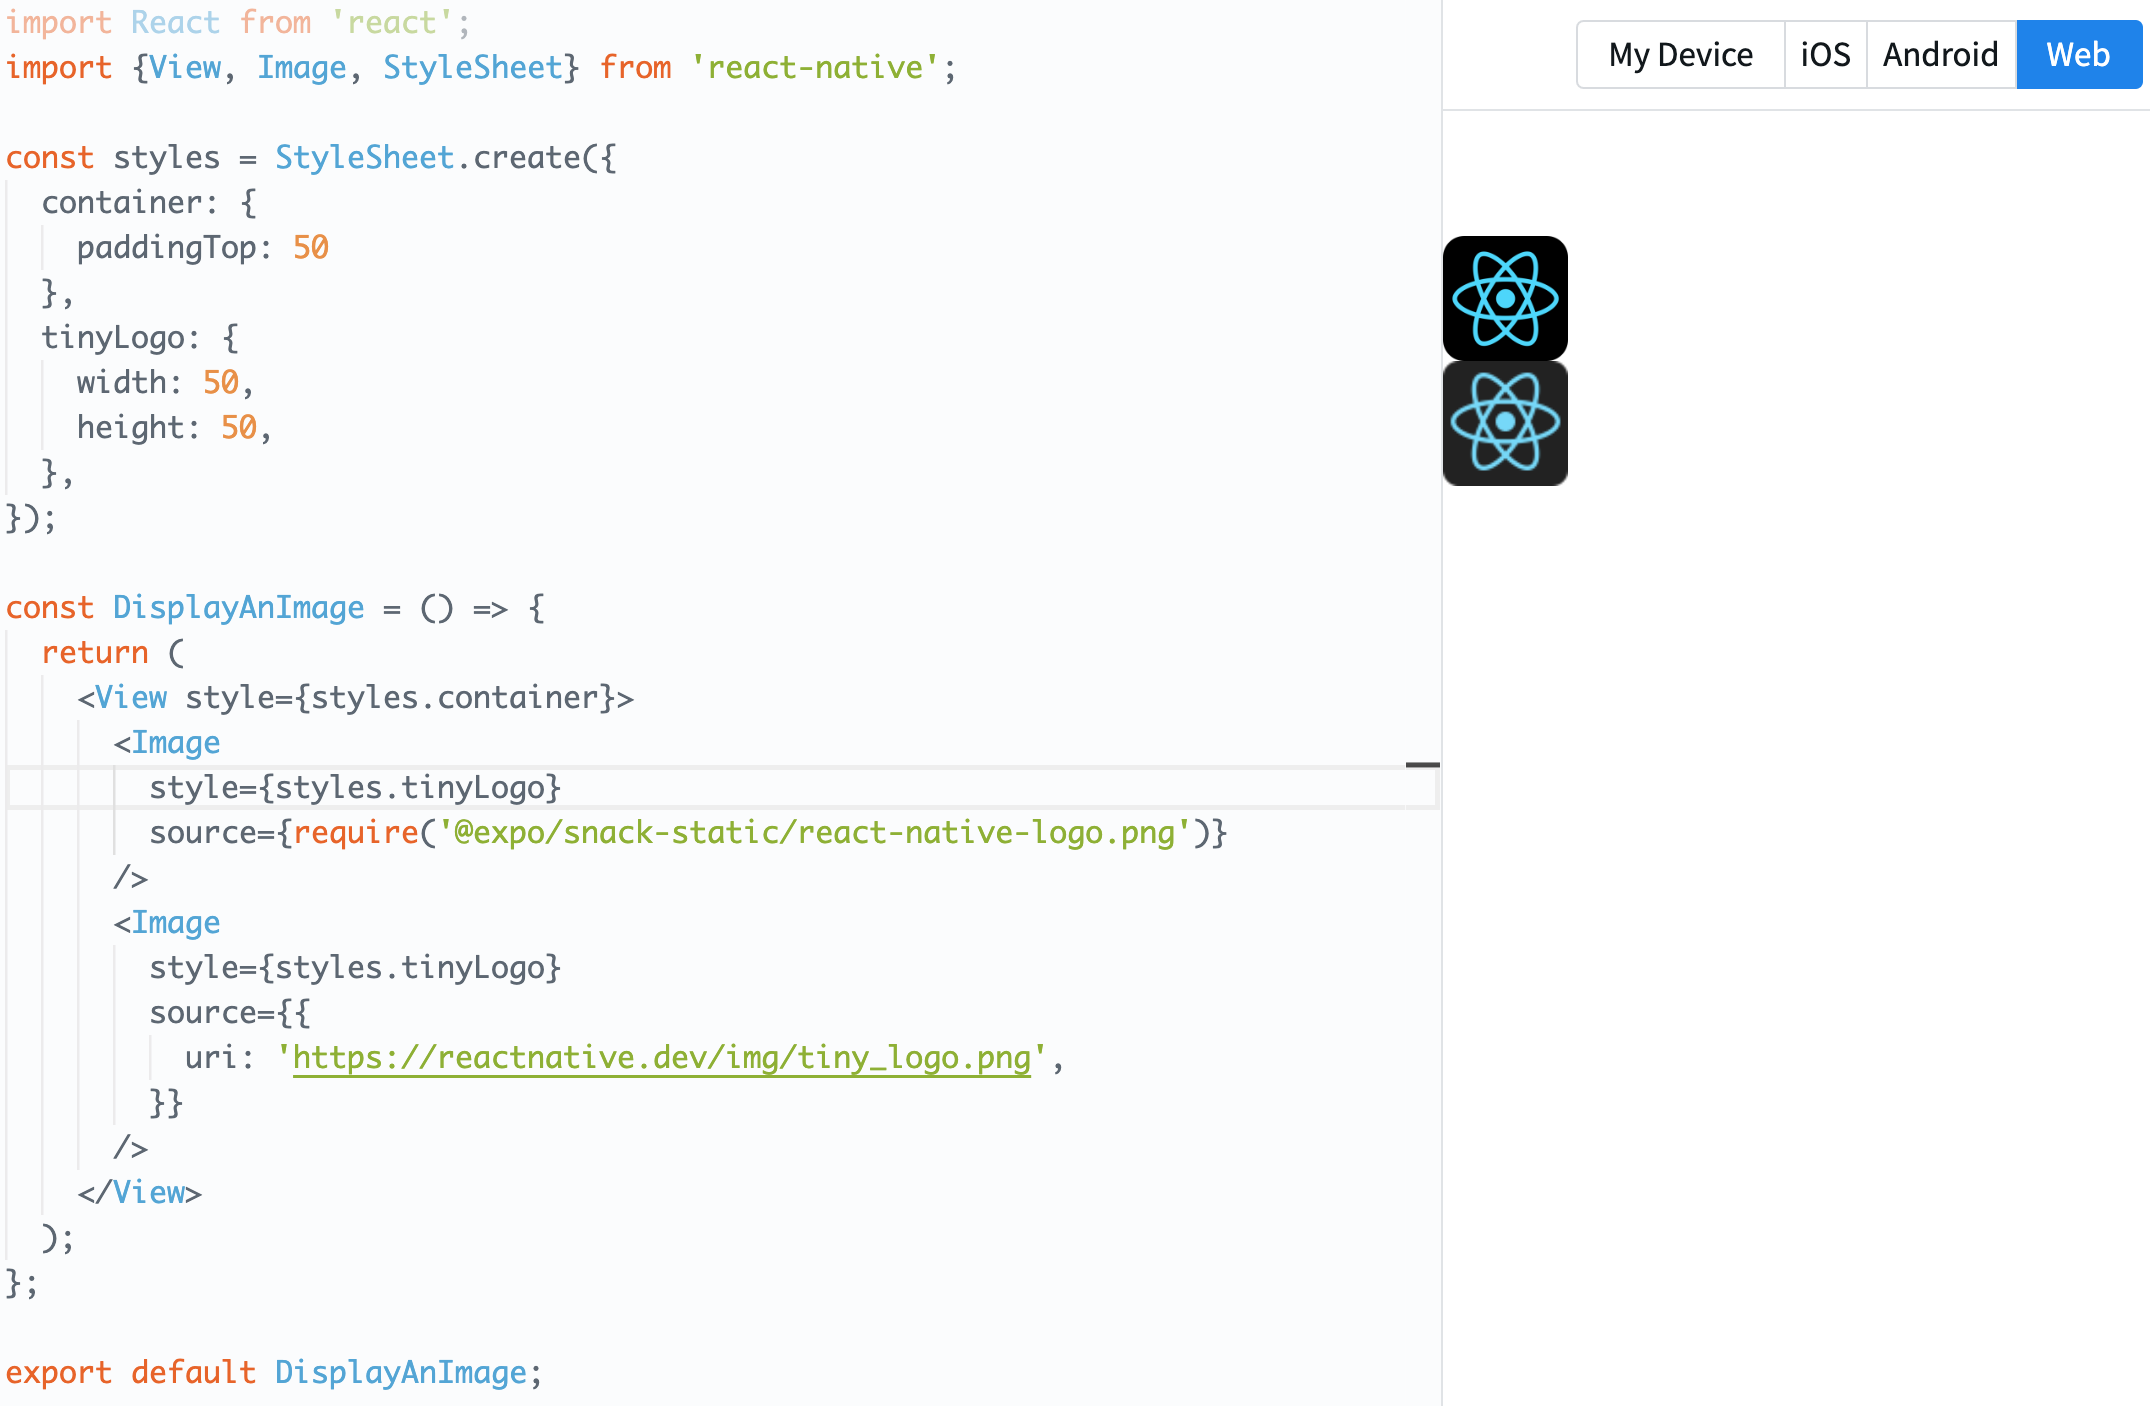2150x1406 pixels.
Task: Open the reactnative.dev tiny_logo.png URL link
Action: point(662,1058)
